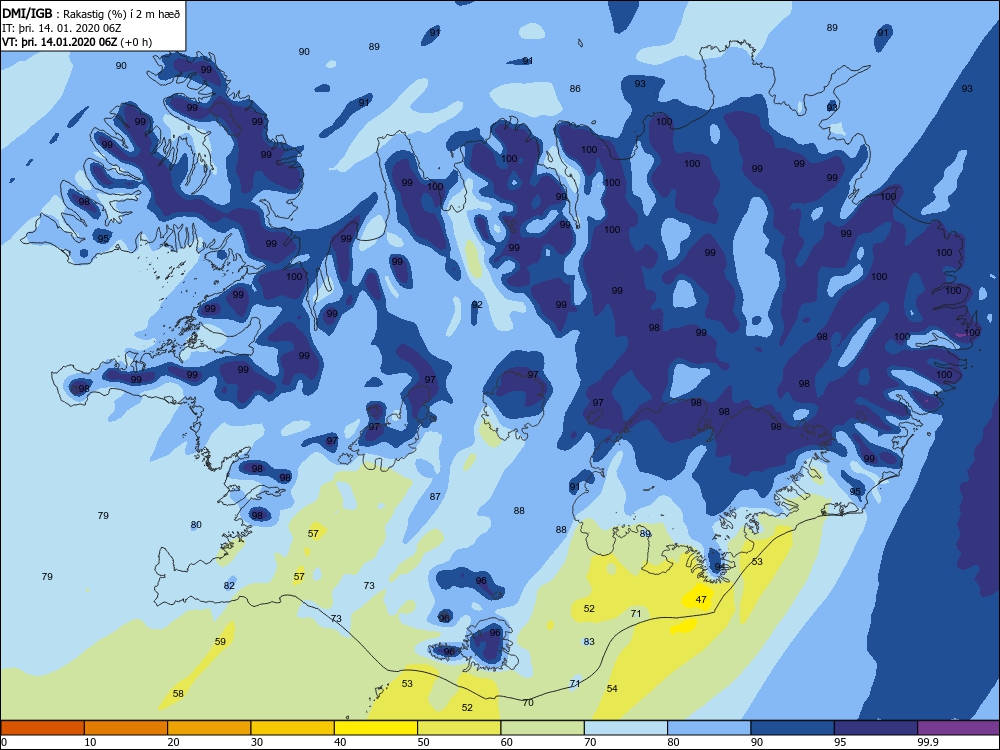Click the 'VT: þri. 14.01.2020 06Z (+0 h)' line
The height and width of the screenshot is (750, 1000).
click(77, 42)
